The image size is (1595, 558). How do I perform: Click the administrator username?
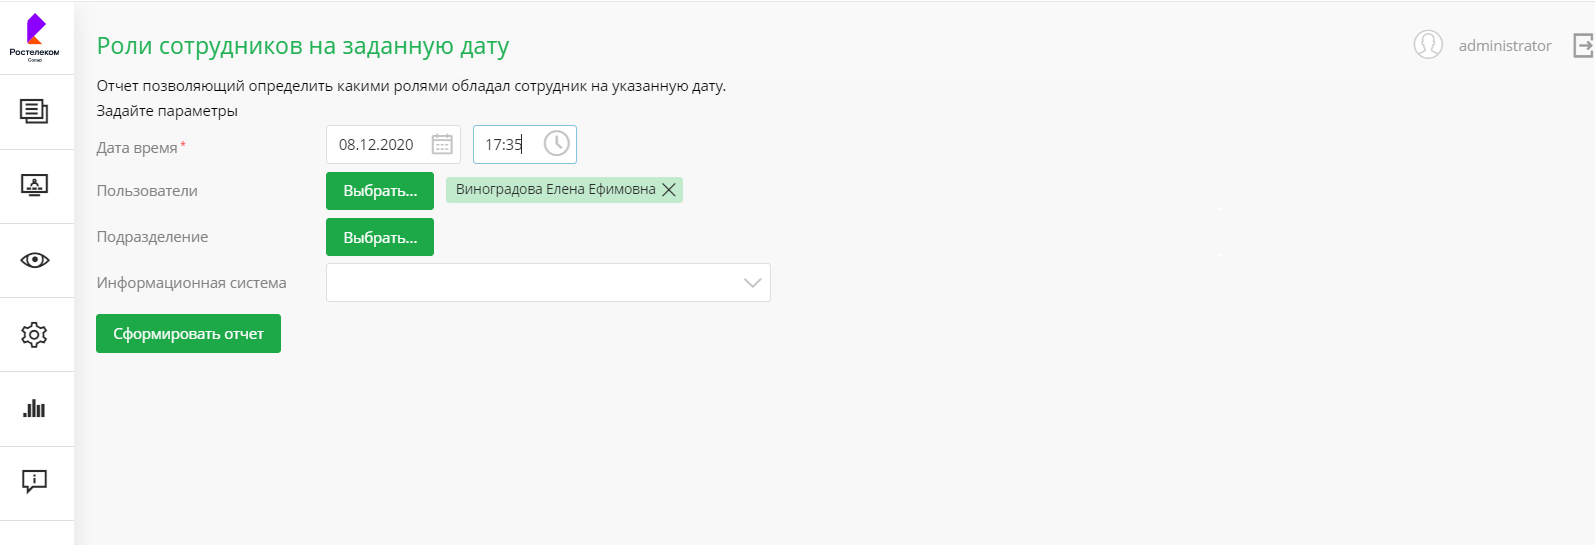[x=1504, y=46]
